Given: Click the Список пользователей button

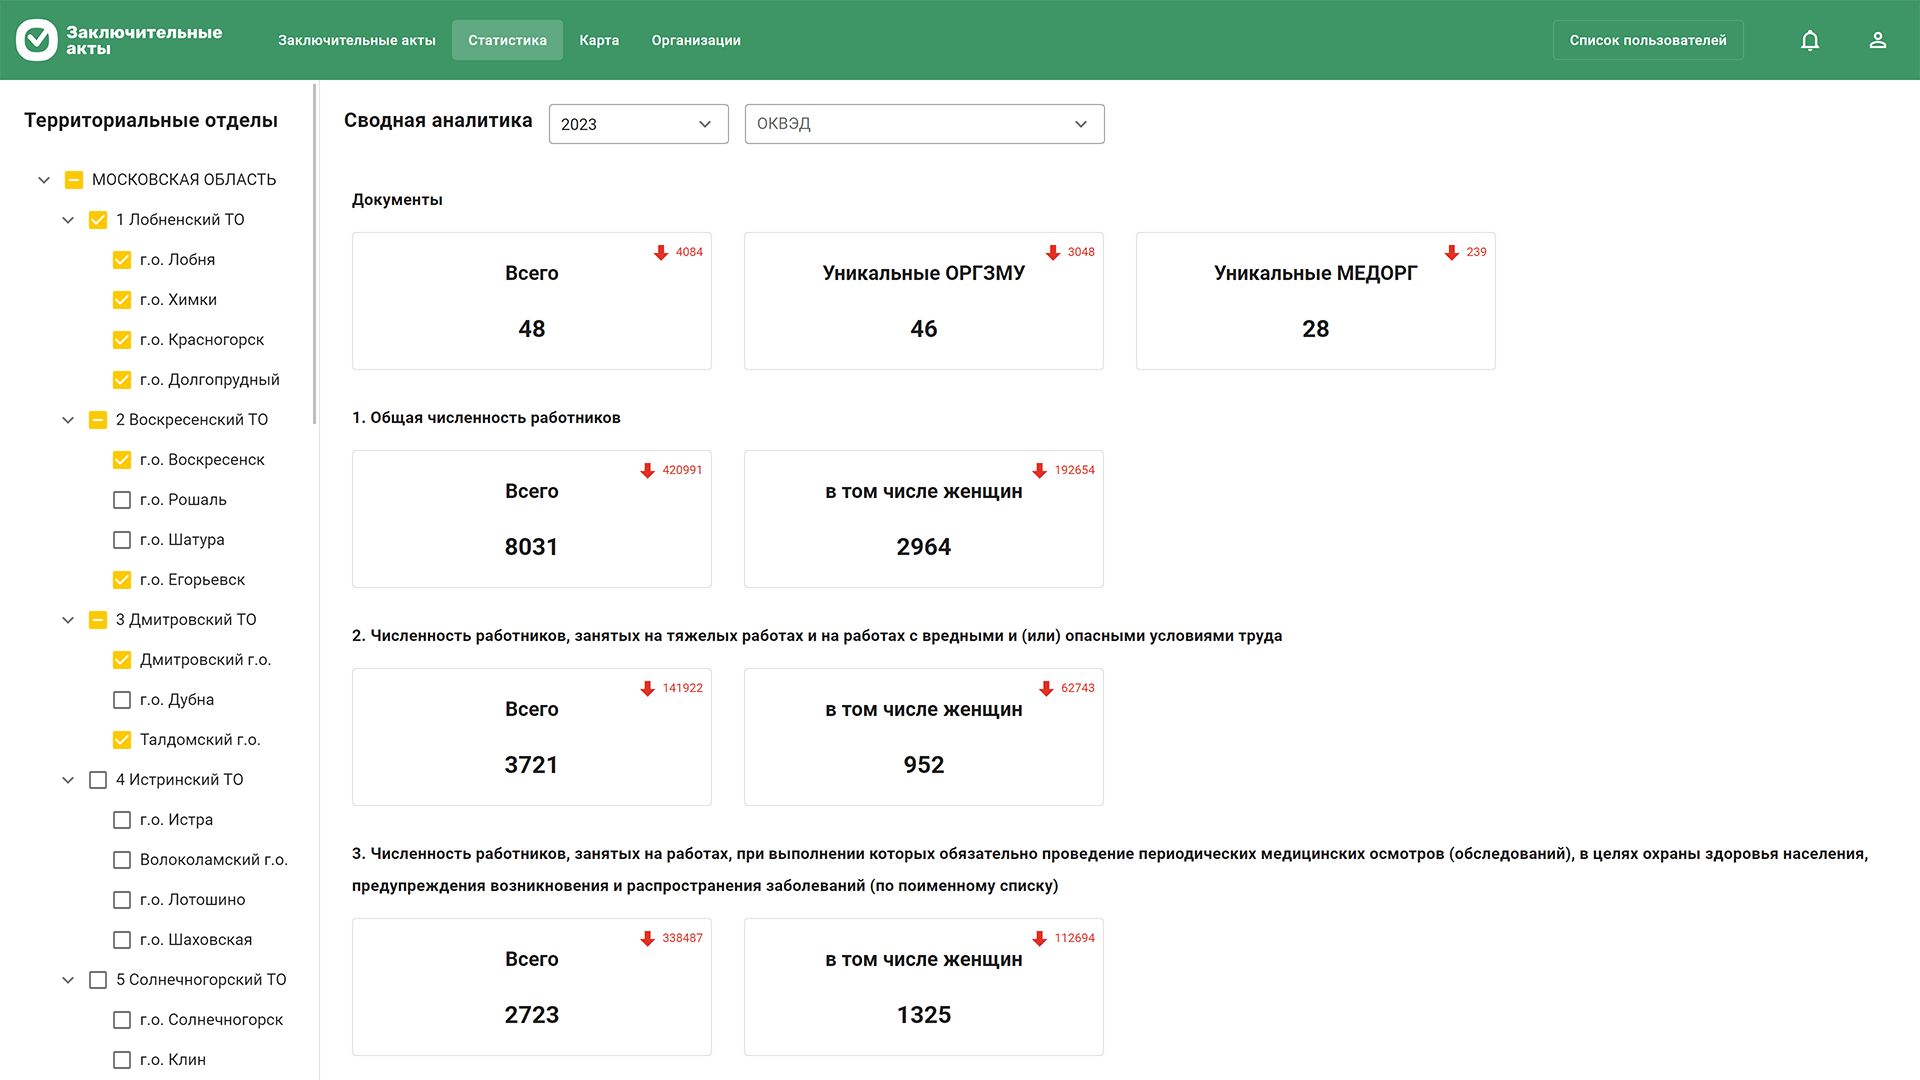Looking at the screenshot, I should click(1648, 40).
